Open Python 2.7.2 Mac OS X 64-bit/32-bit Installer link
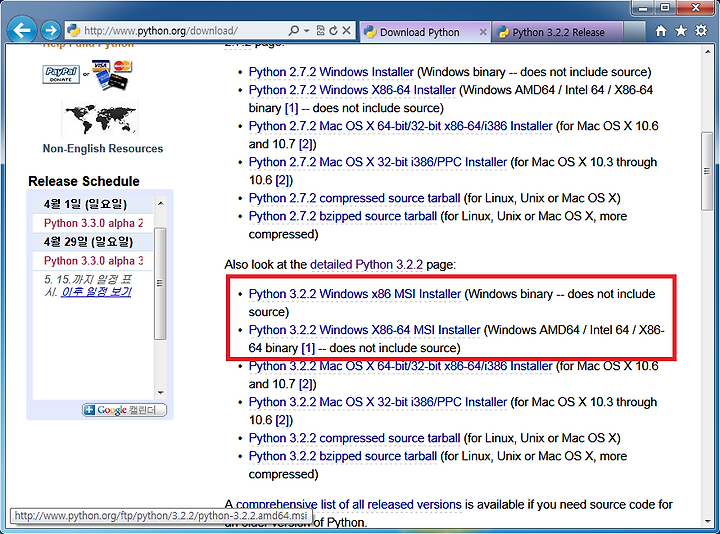720x534 pixels. tap(400, 126)
